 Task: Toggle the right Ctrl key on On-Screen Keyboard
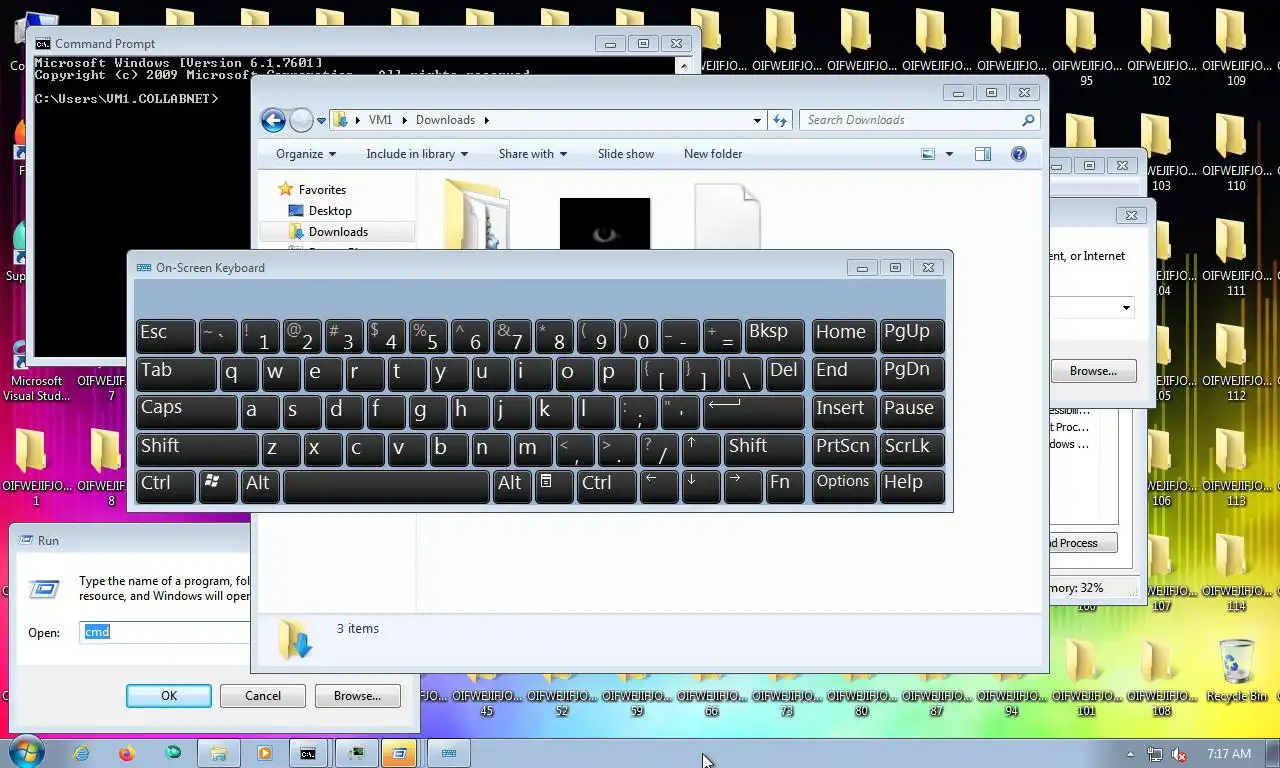(607, 485)
